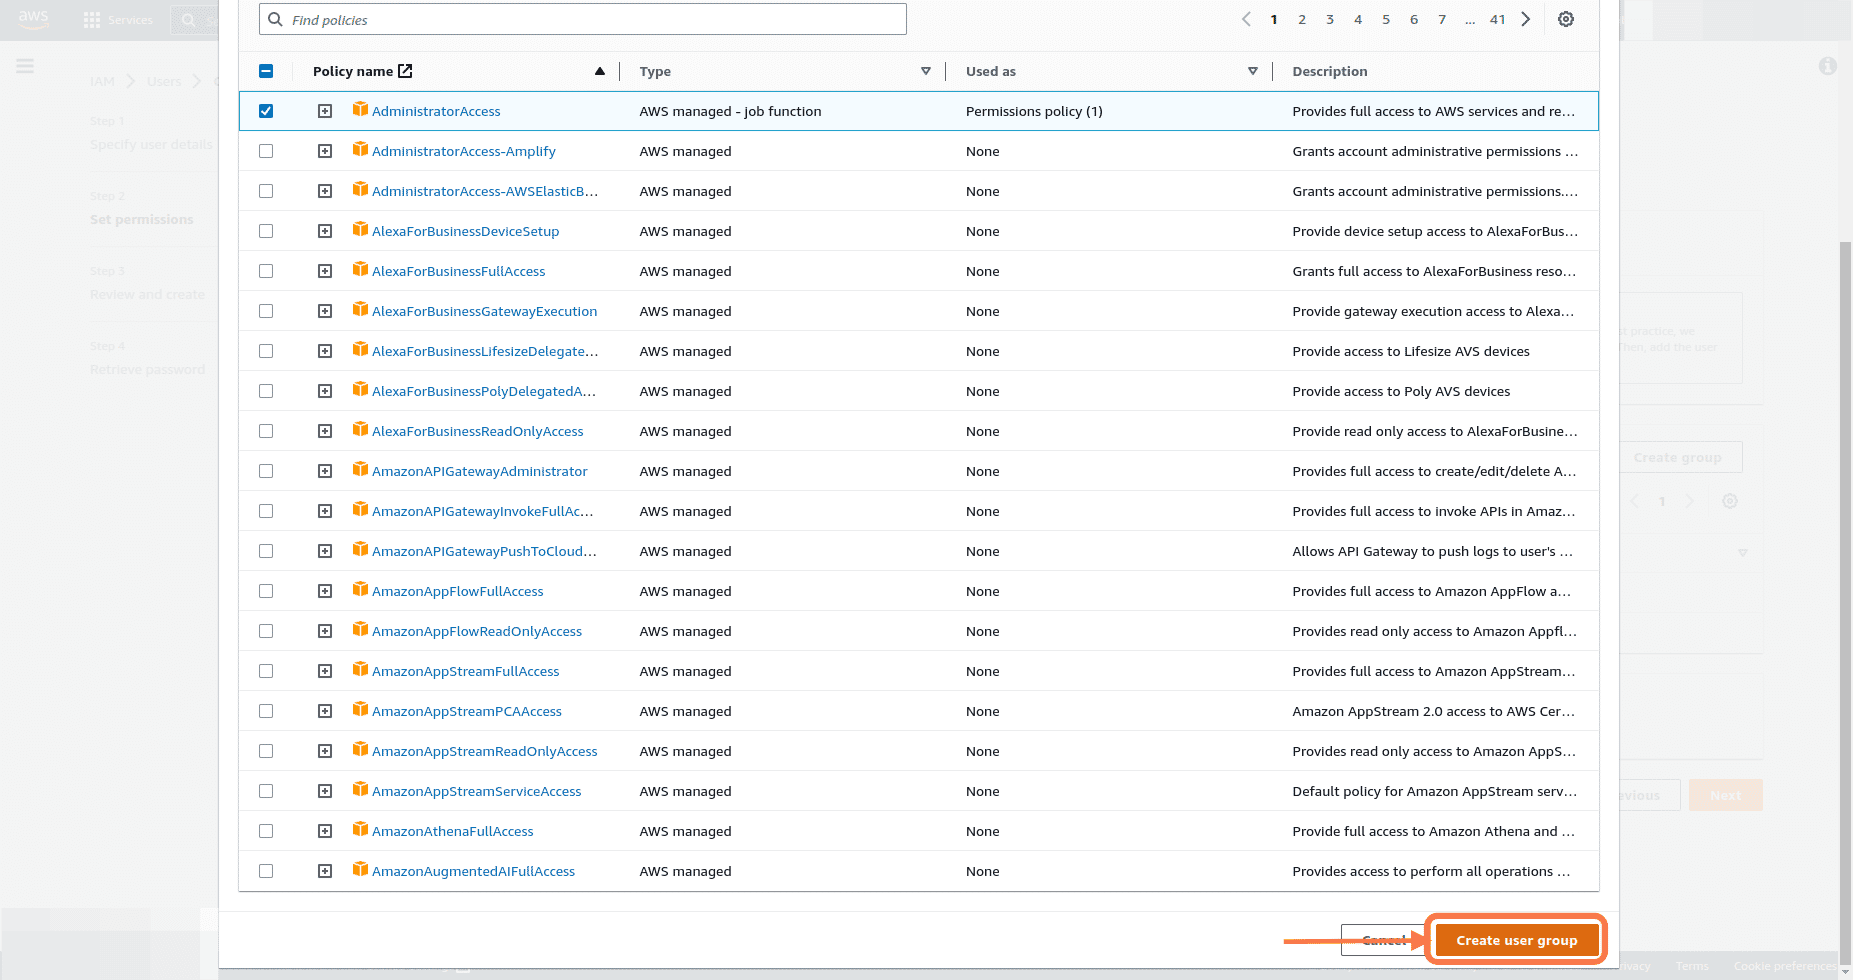
Task: Expand the AmazonAppStreamServiceAccess policy row
Action: click(x=325, y=791)
